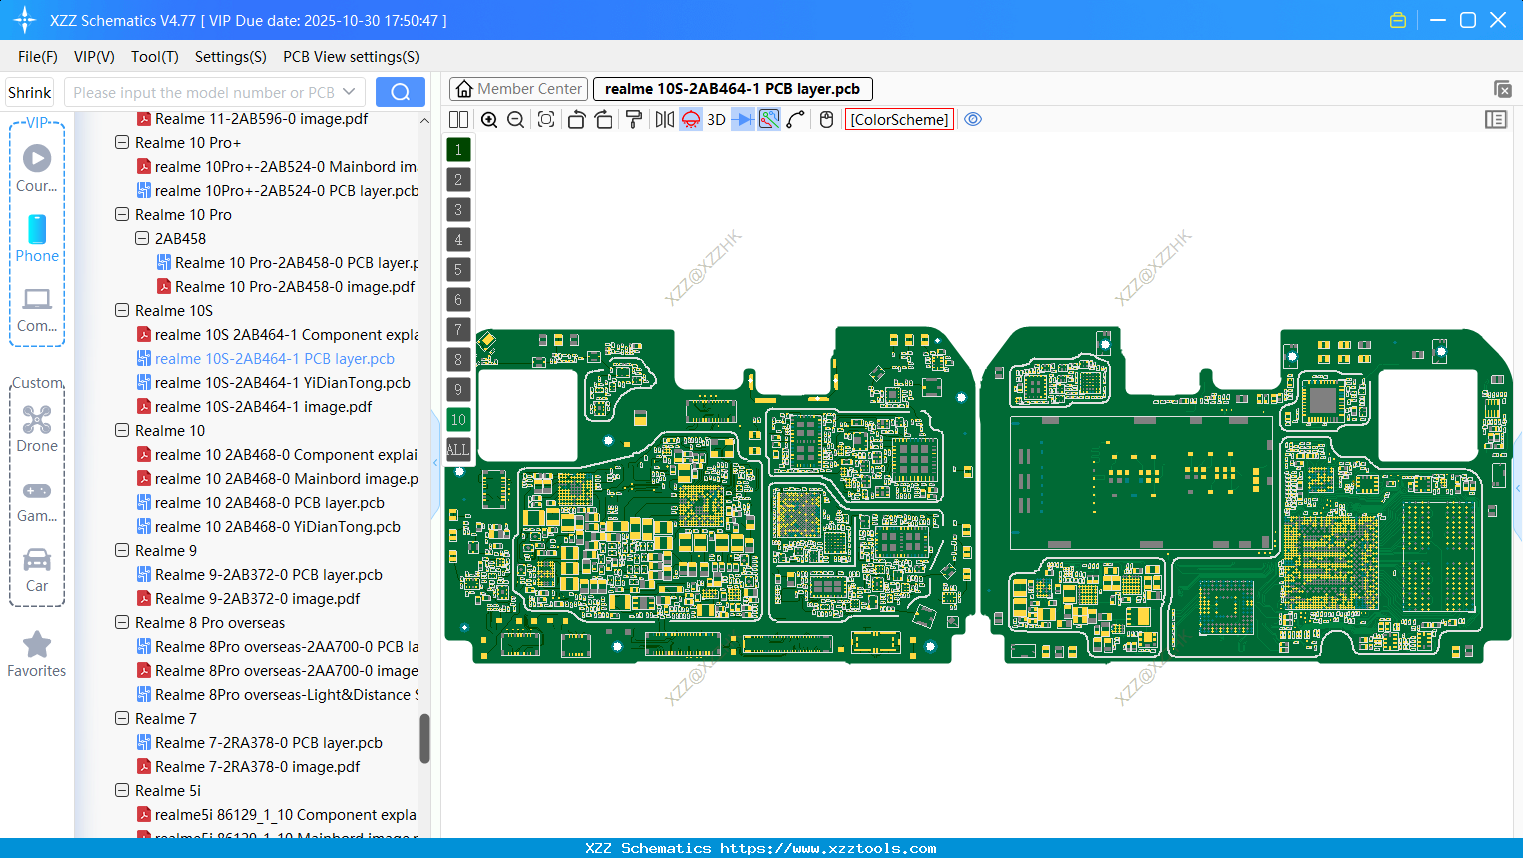Screen dimensions: 1523x858
Task: Open the Tool(T) menu
Action: (154, 57)
